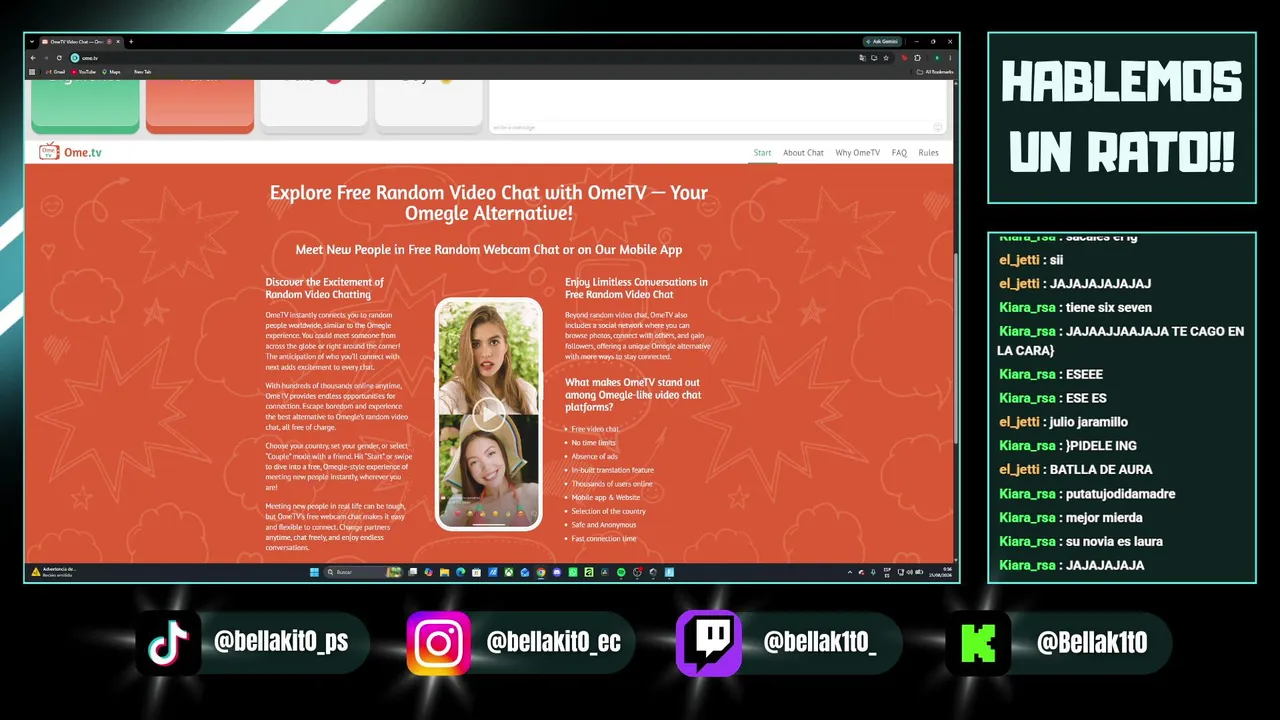Open Xbox app from the taskbar

click(509, 572)
